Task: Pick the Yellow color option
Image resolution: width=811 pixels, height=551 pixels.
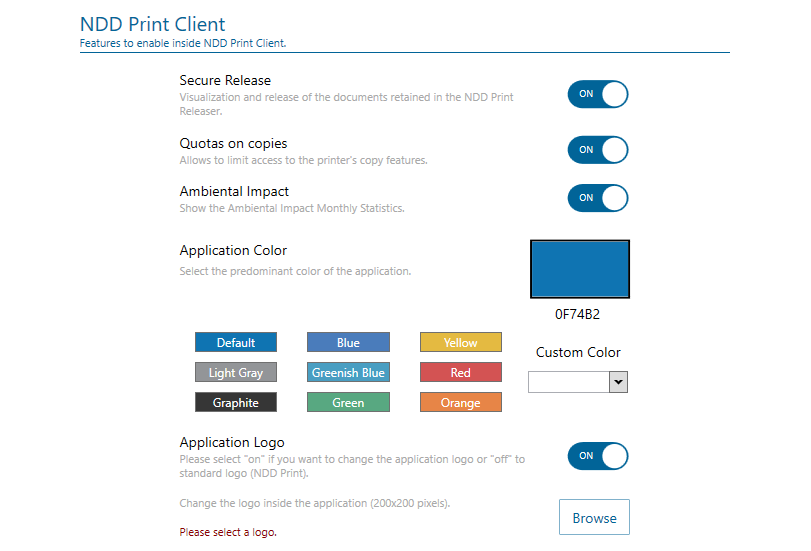Action: [460, 343]
